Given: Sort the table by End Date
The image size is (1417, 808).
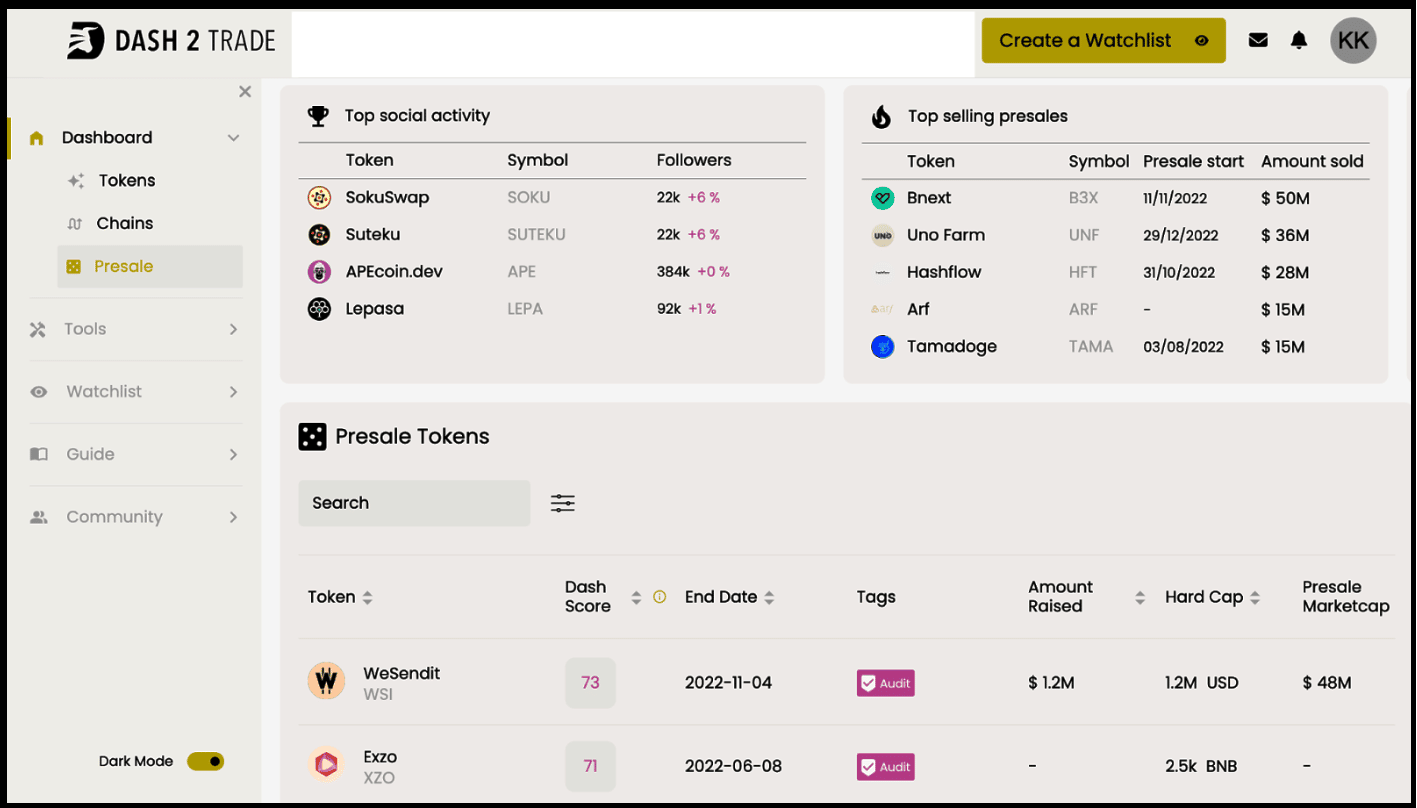Looking at the screenshot, I should [769, 597].
